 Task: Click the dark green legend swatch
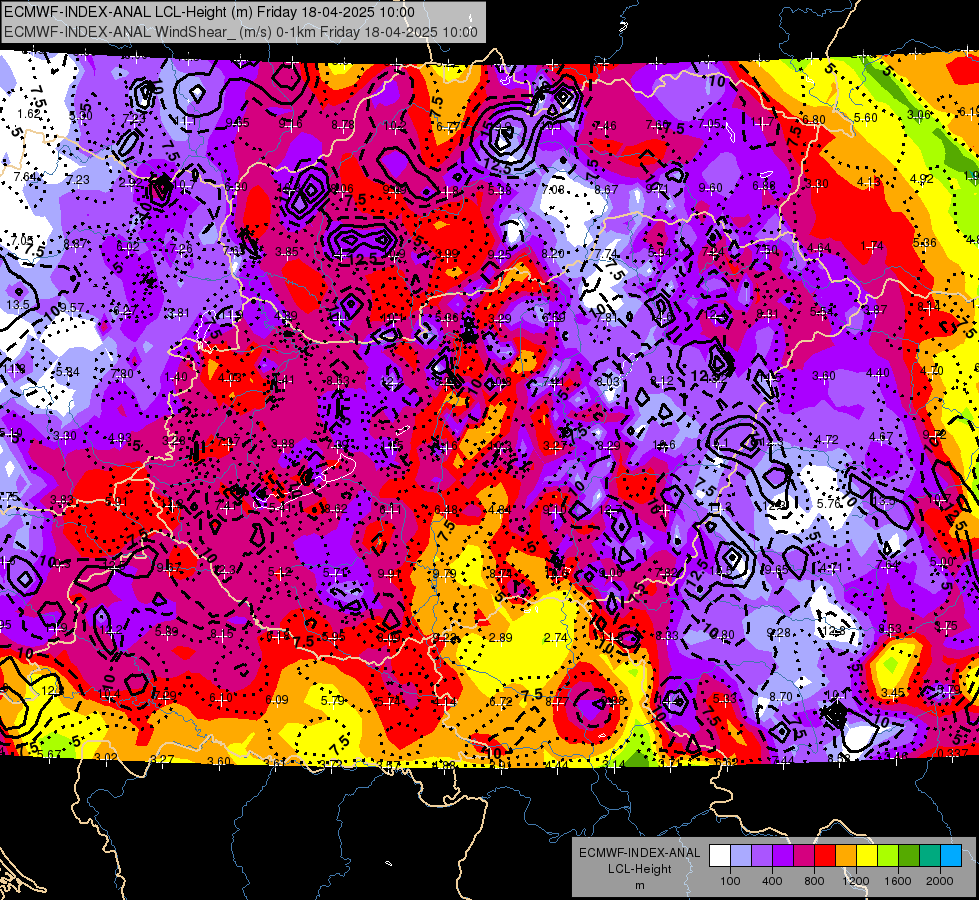tap(908, 856)
